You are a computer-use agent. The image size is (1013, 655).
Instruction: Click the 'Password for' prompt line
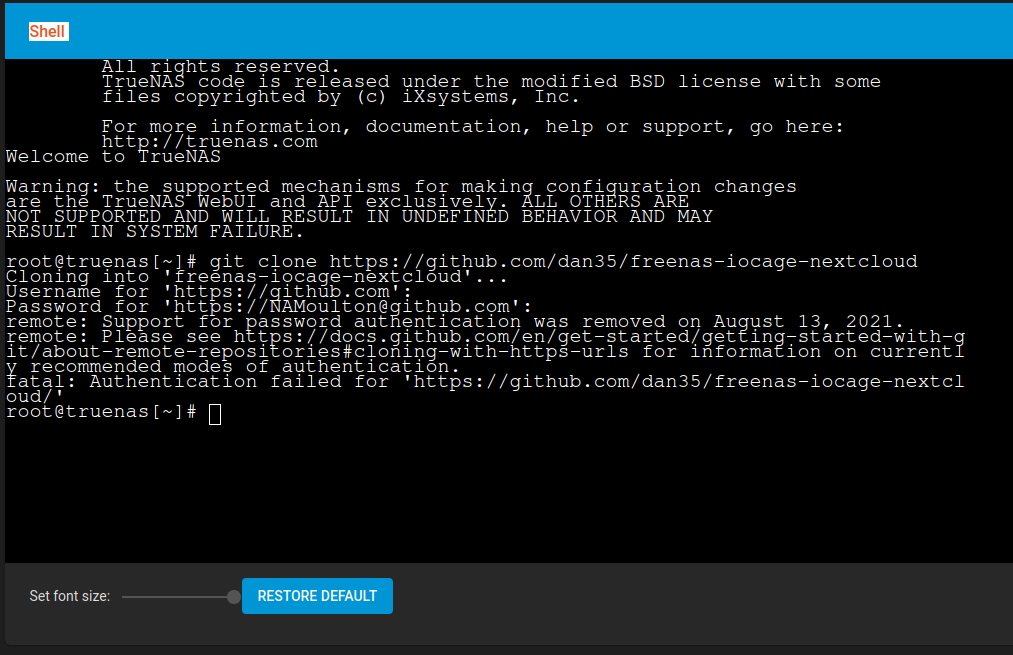pyautogui.click(x=269, y=306)
